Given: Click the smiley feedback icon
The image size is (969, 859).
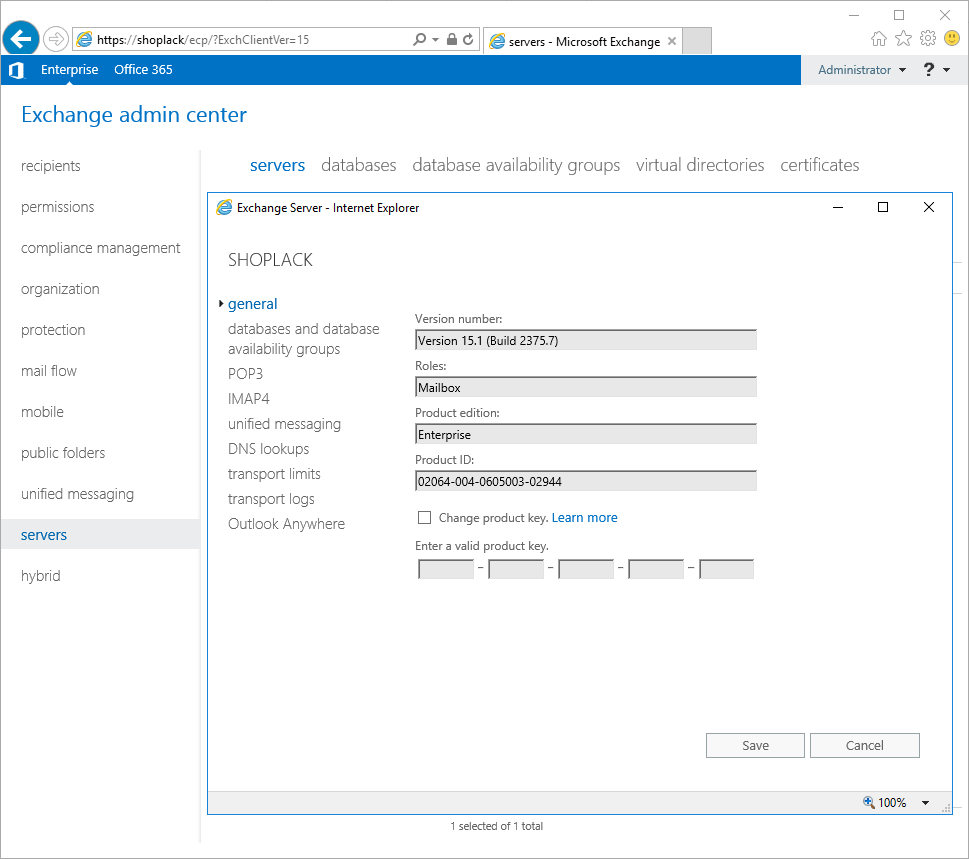Looking at the screenshot, I should 952,38.
